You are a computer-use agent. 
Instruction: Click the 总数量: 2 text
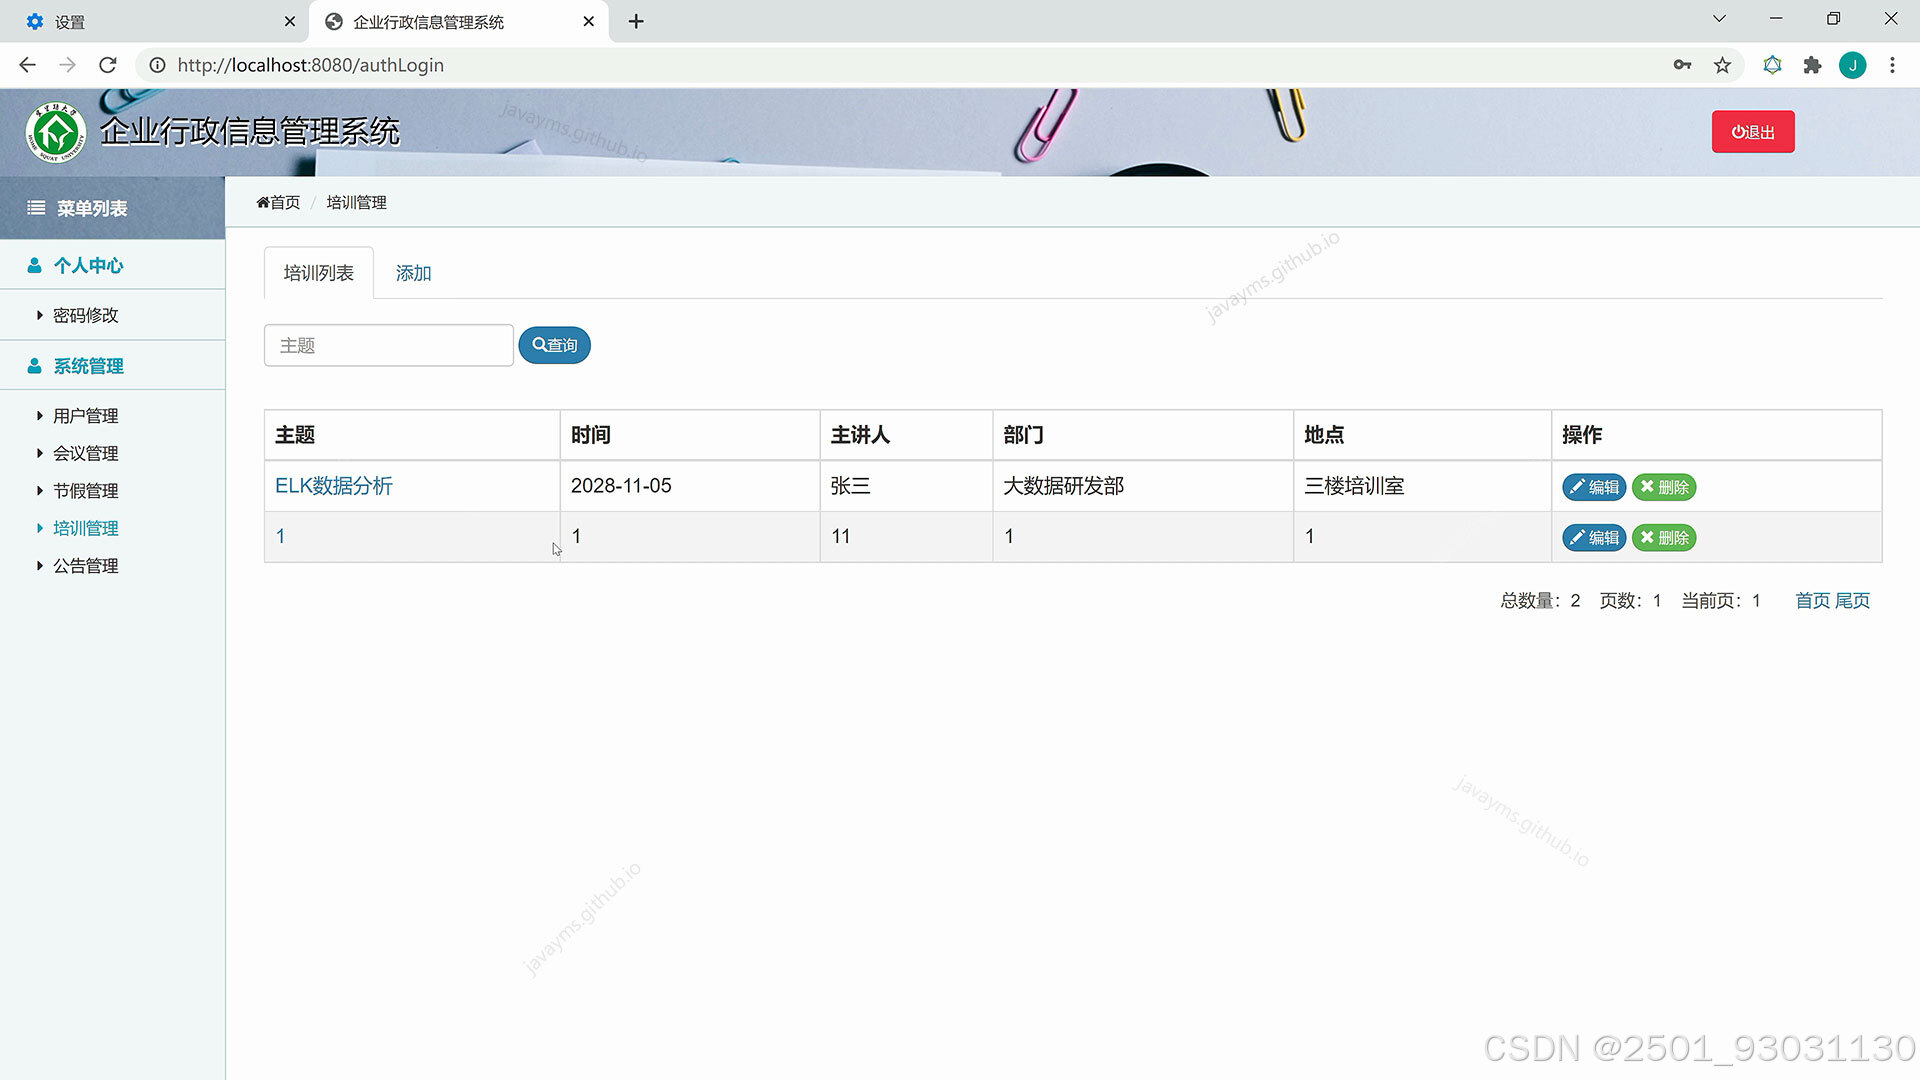1540,600
